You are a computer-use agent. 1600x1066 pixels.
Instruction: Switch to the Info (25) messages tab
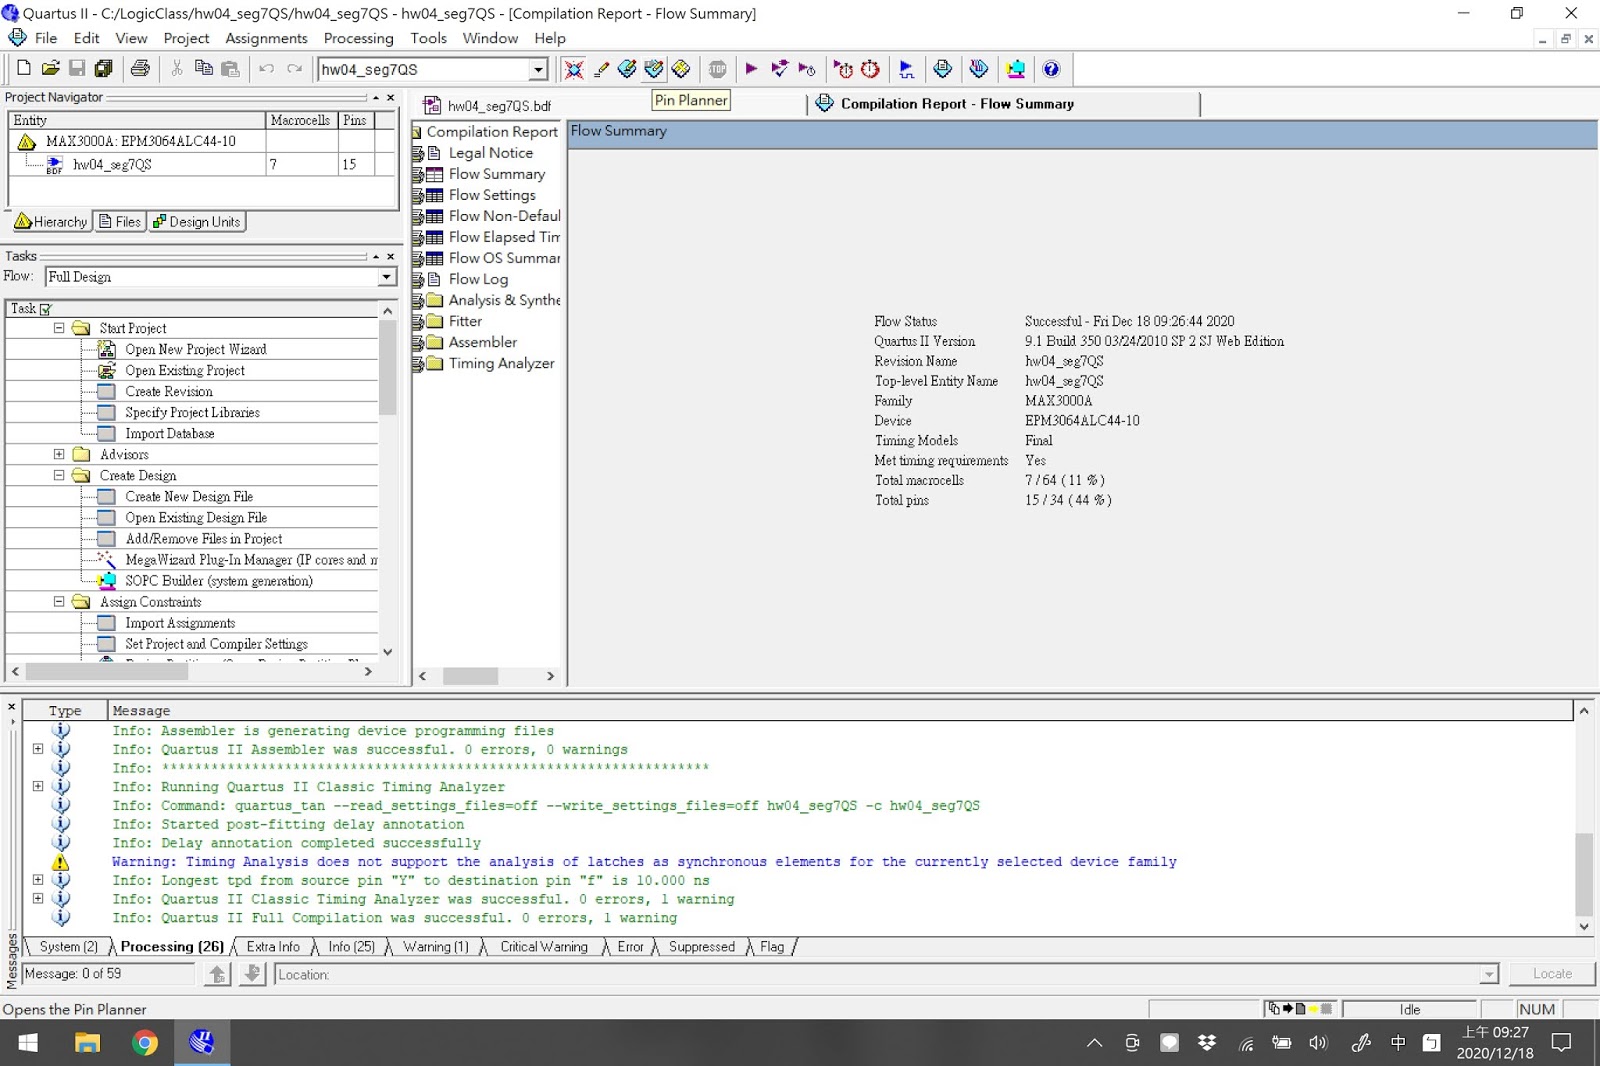pos(351,947)
